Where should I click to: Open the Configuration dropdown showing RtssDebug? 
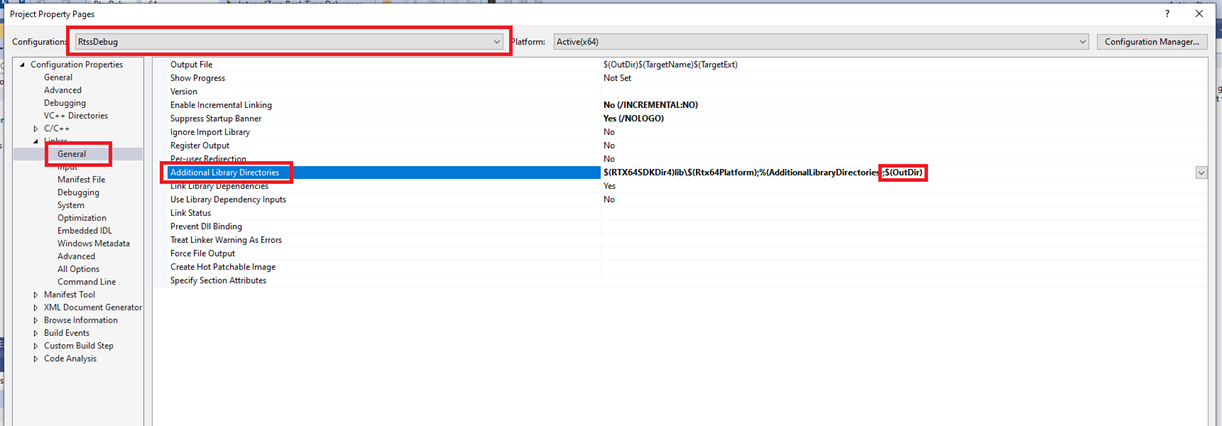(x=497, y=42)
